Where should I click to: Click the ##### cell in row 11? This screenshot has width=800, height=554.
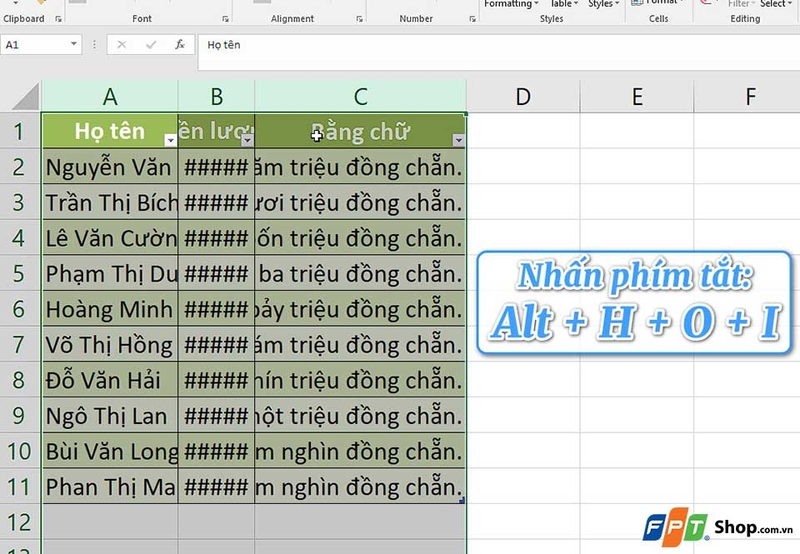(216, 486)
